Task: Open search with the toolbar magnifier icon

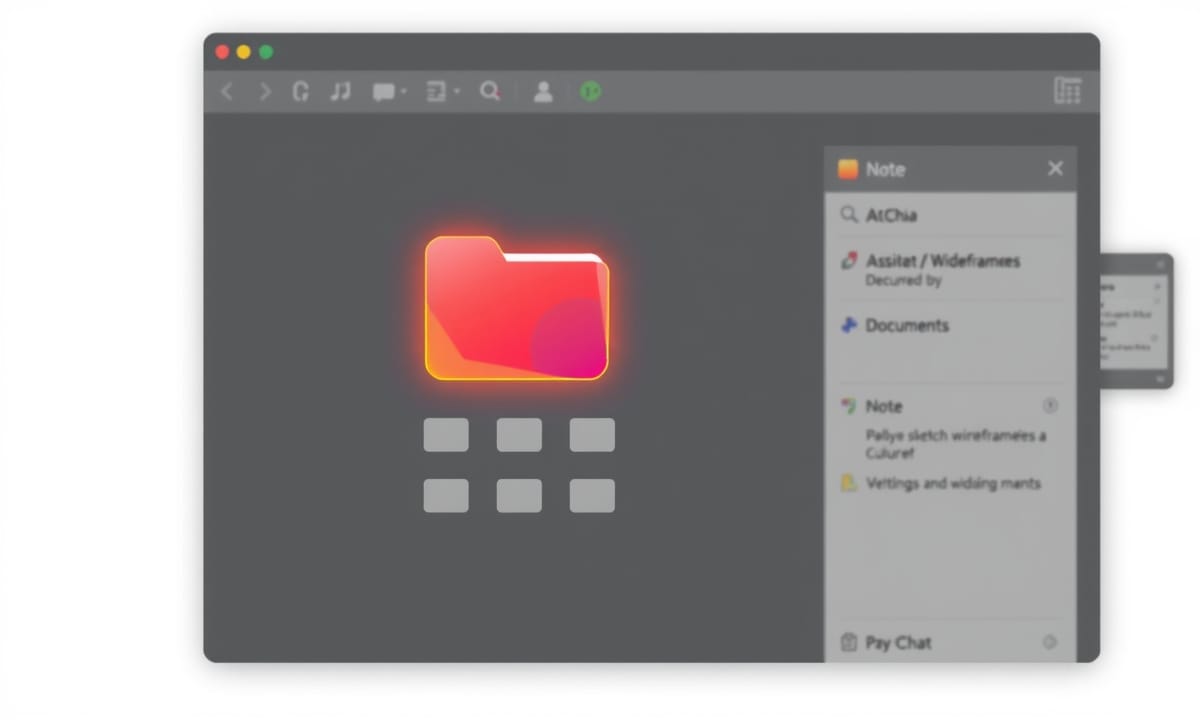Action: pos(490,92)
